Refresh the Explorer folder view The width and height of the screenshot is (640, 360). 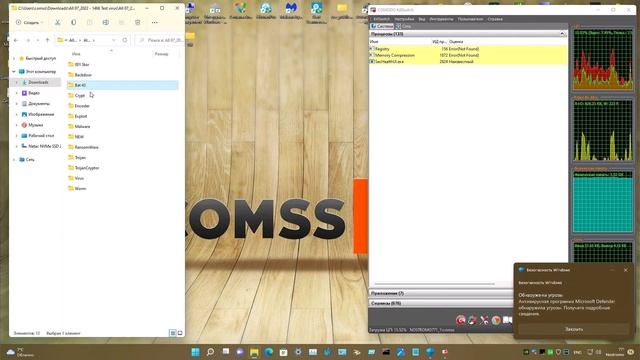[x=125, y=40]
